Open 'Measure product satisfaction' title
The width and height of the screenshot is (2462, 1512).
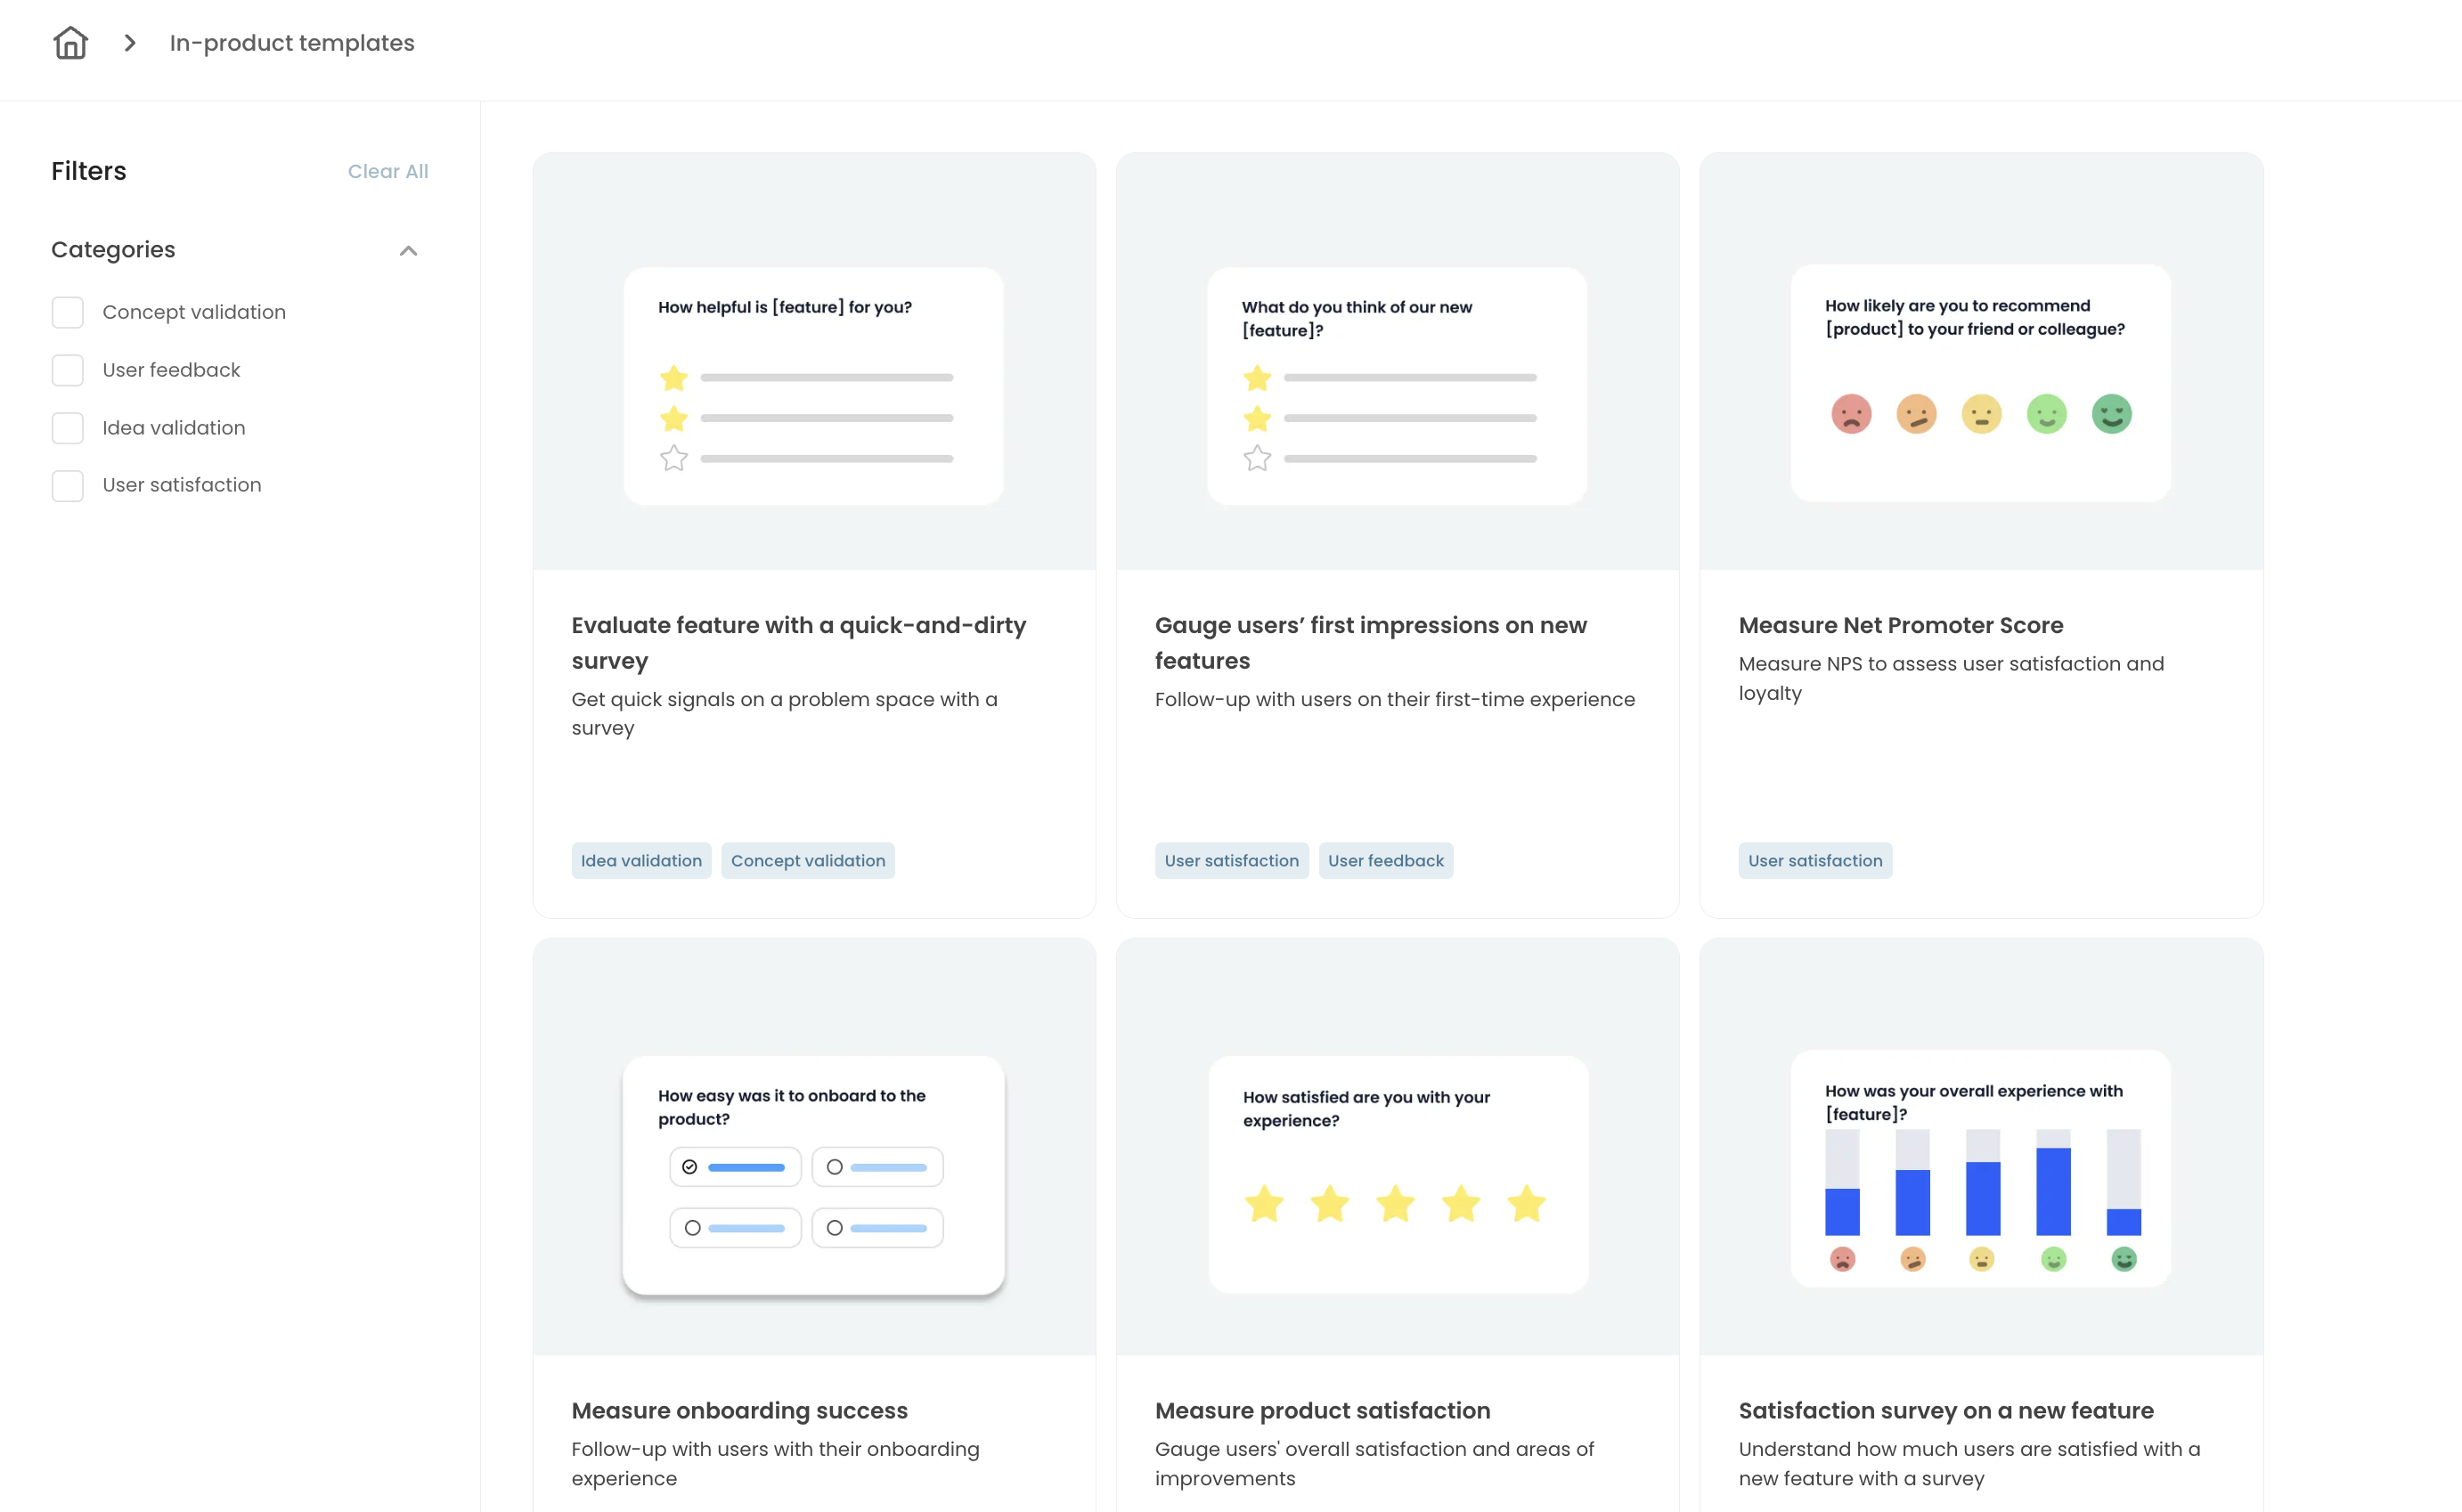pyautogui.click(x=1323, y=1410)
